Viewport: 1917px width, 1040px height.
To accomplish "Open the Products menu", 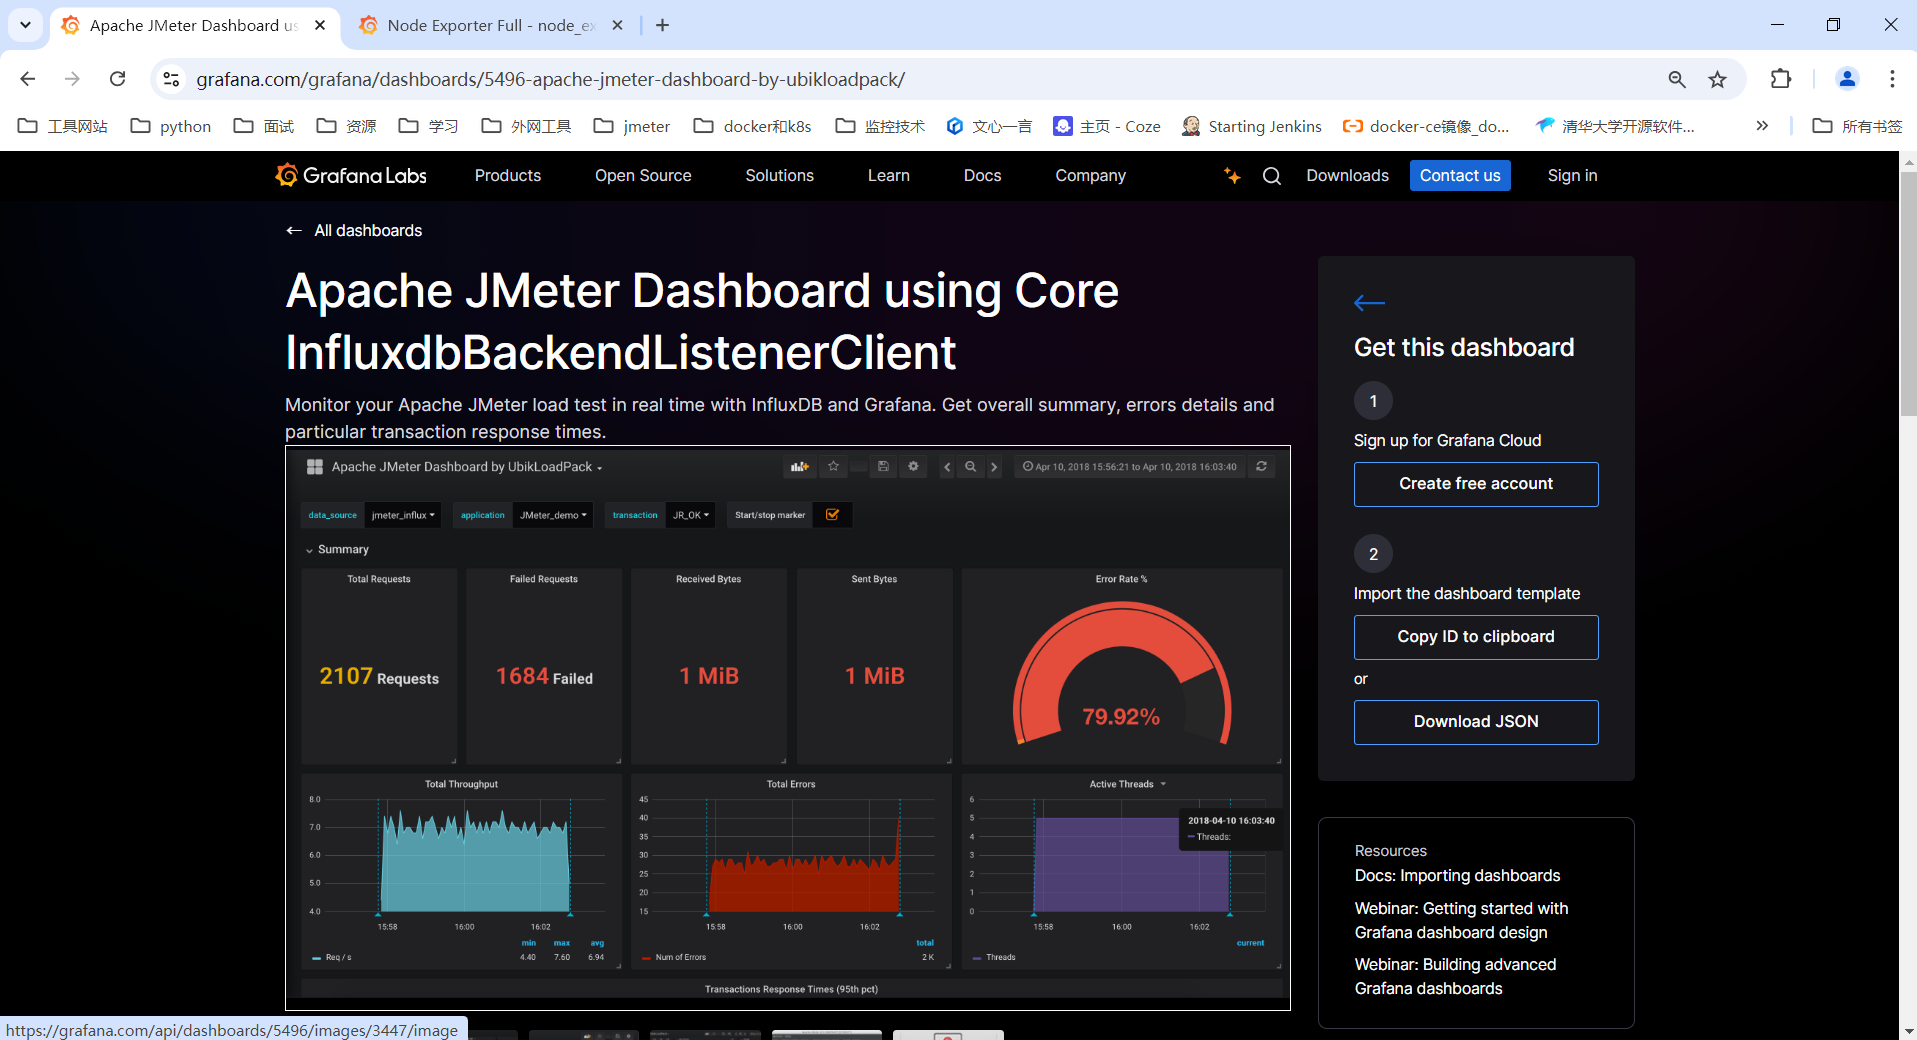I will tap(508, 175).
